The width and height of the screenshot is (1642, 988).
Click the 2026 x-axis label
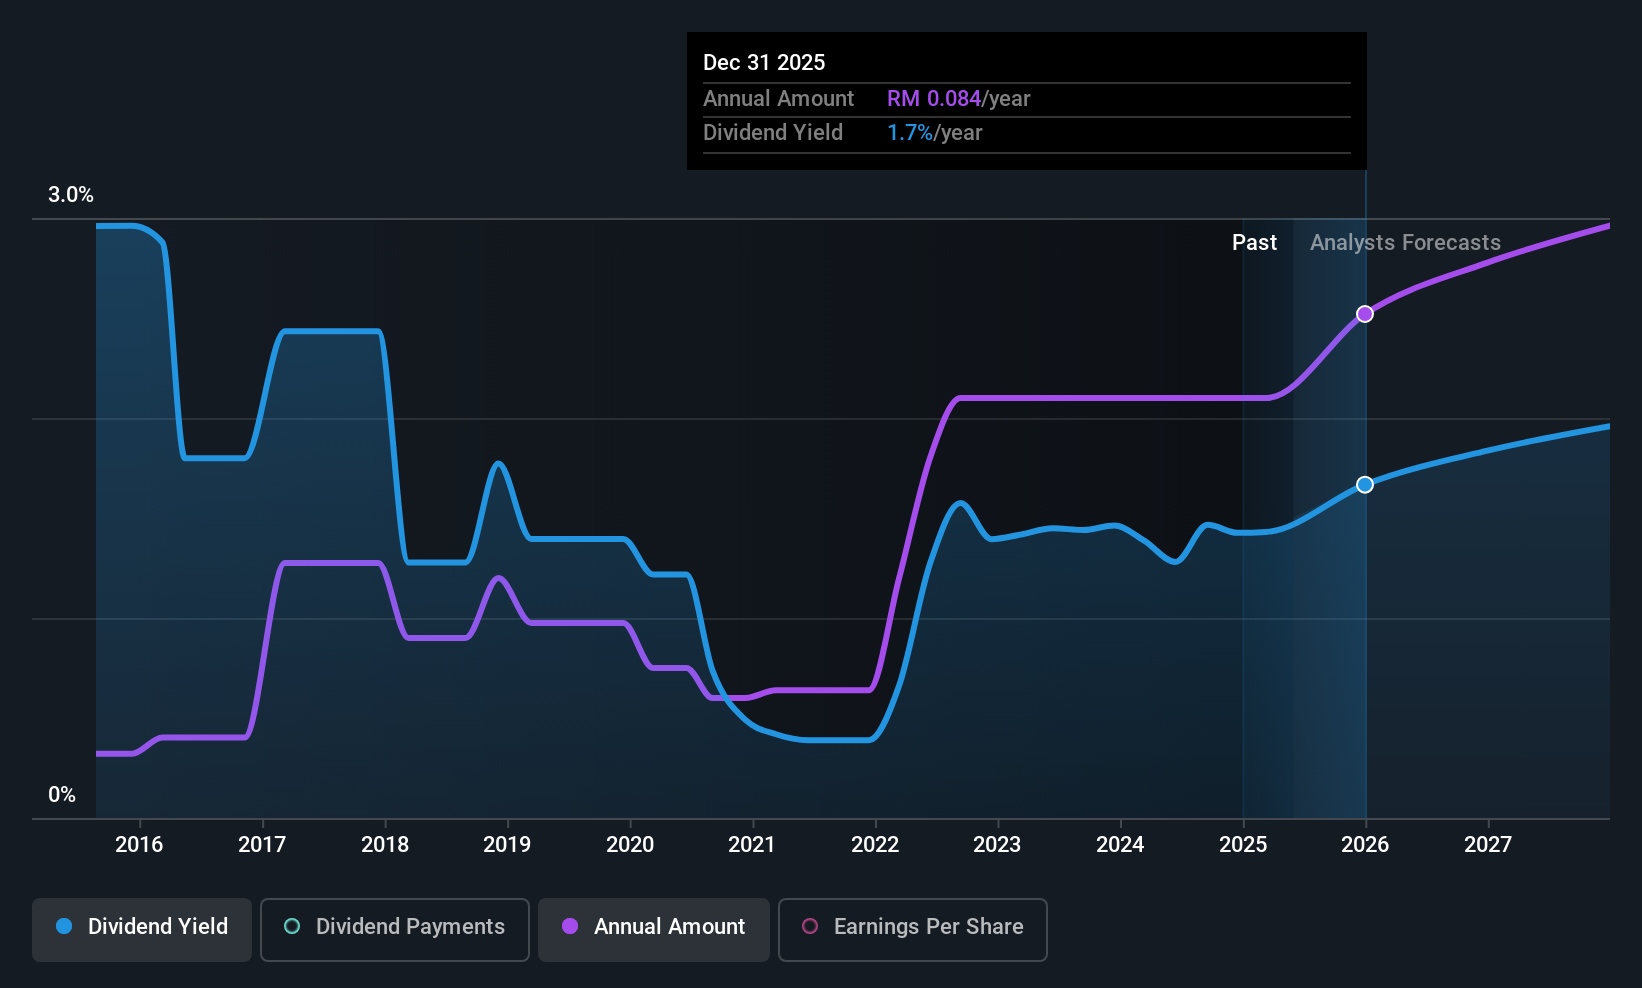pos(1365,845)
